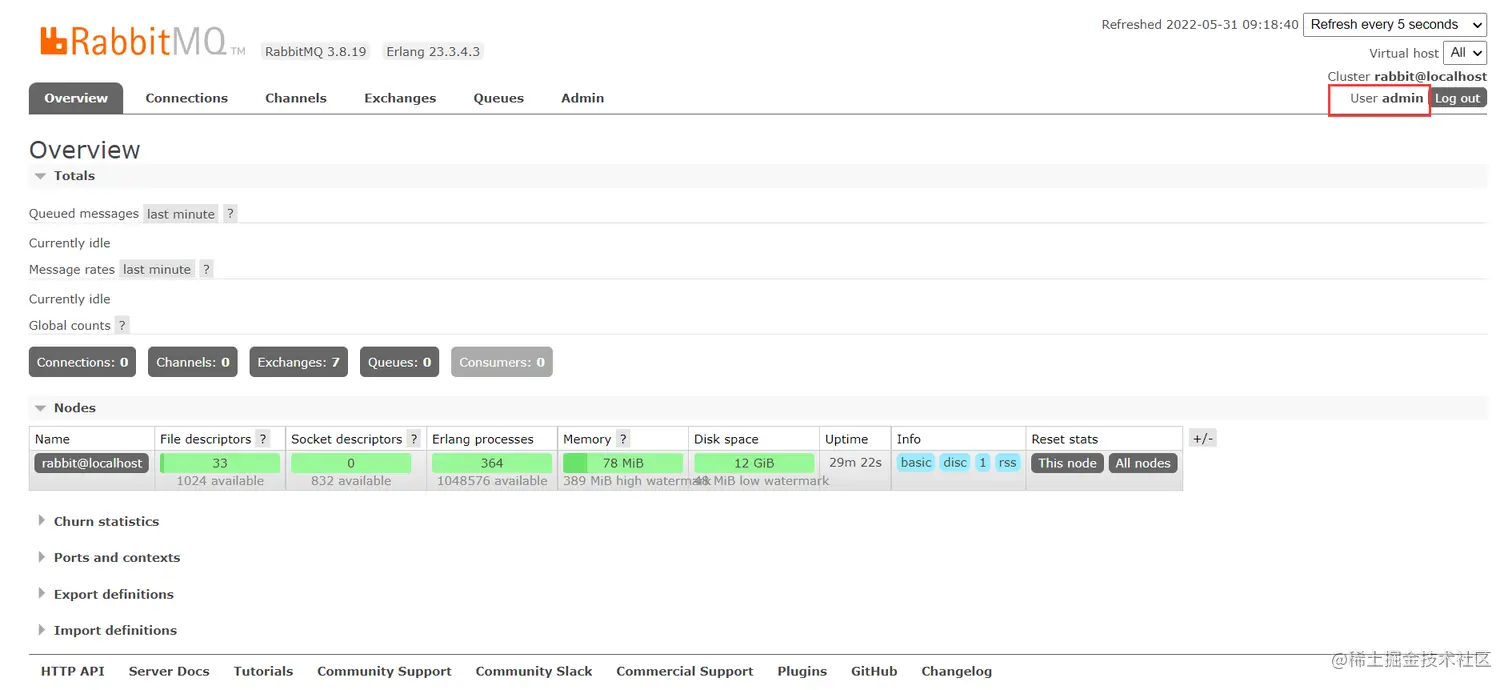The height and width of the screenshot is (690, 1512).
Task: Open the Changelog footer link
Action: (x=957, y=671)
